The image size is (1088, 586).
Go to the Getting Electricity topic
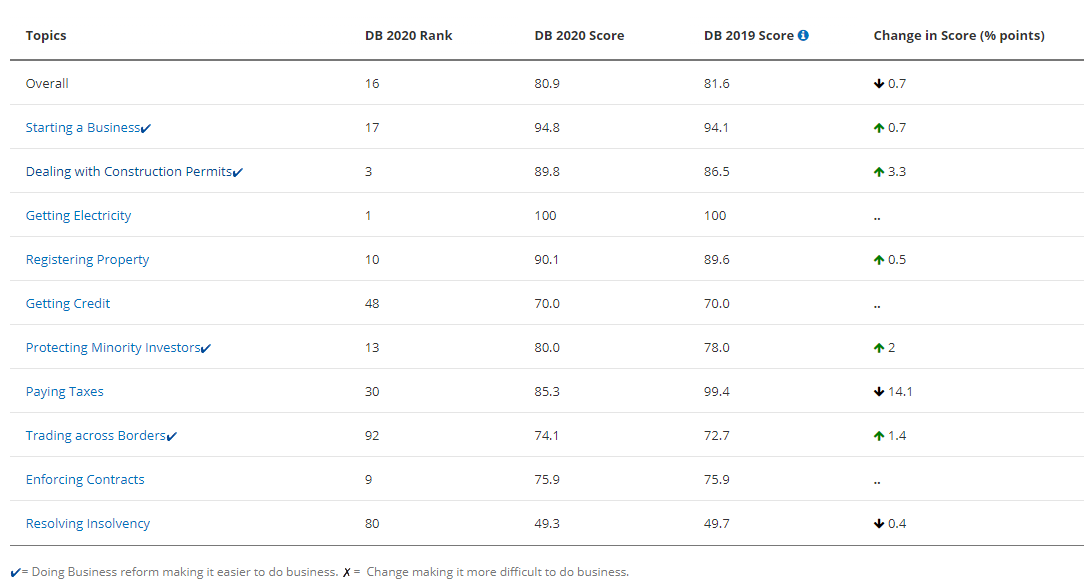click(78, 216)
